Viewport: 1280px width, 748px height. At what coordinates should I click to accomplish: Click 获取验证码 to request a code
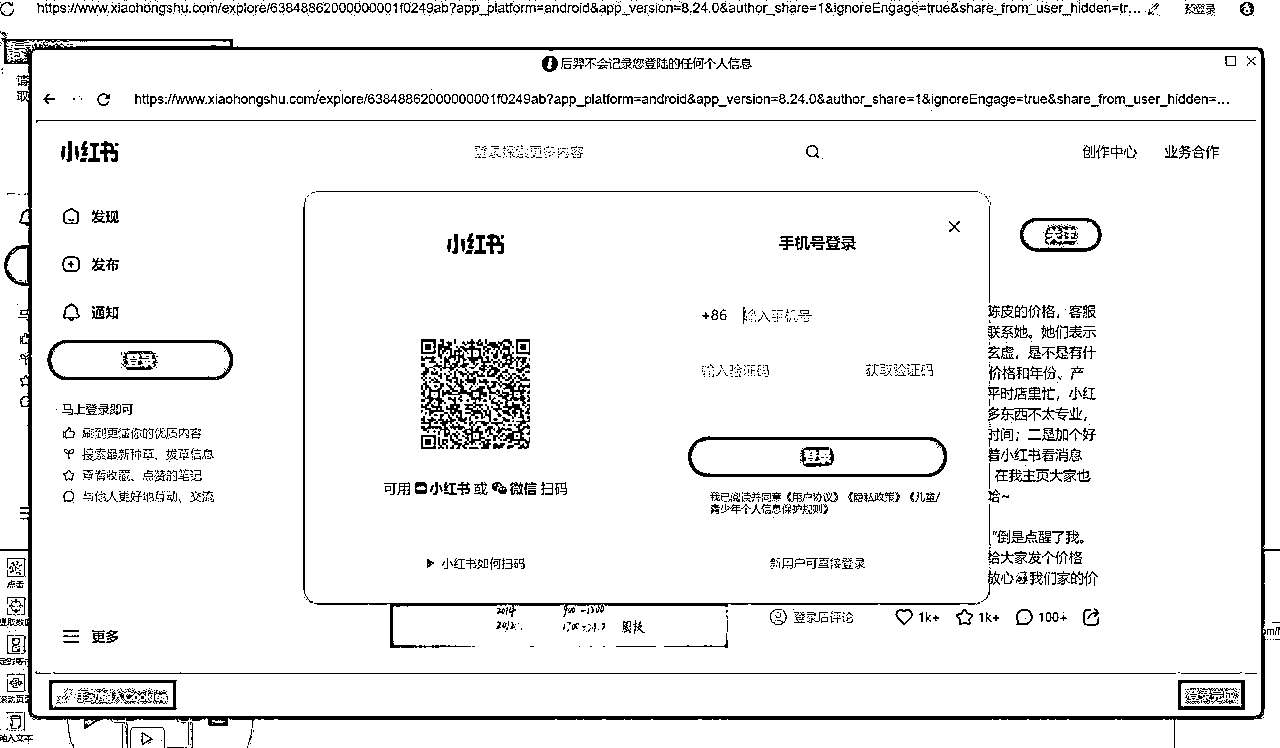click(899, 370)
